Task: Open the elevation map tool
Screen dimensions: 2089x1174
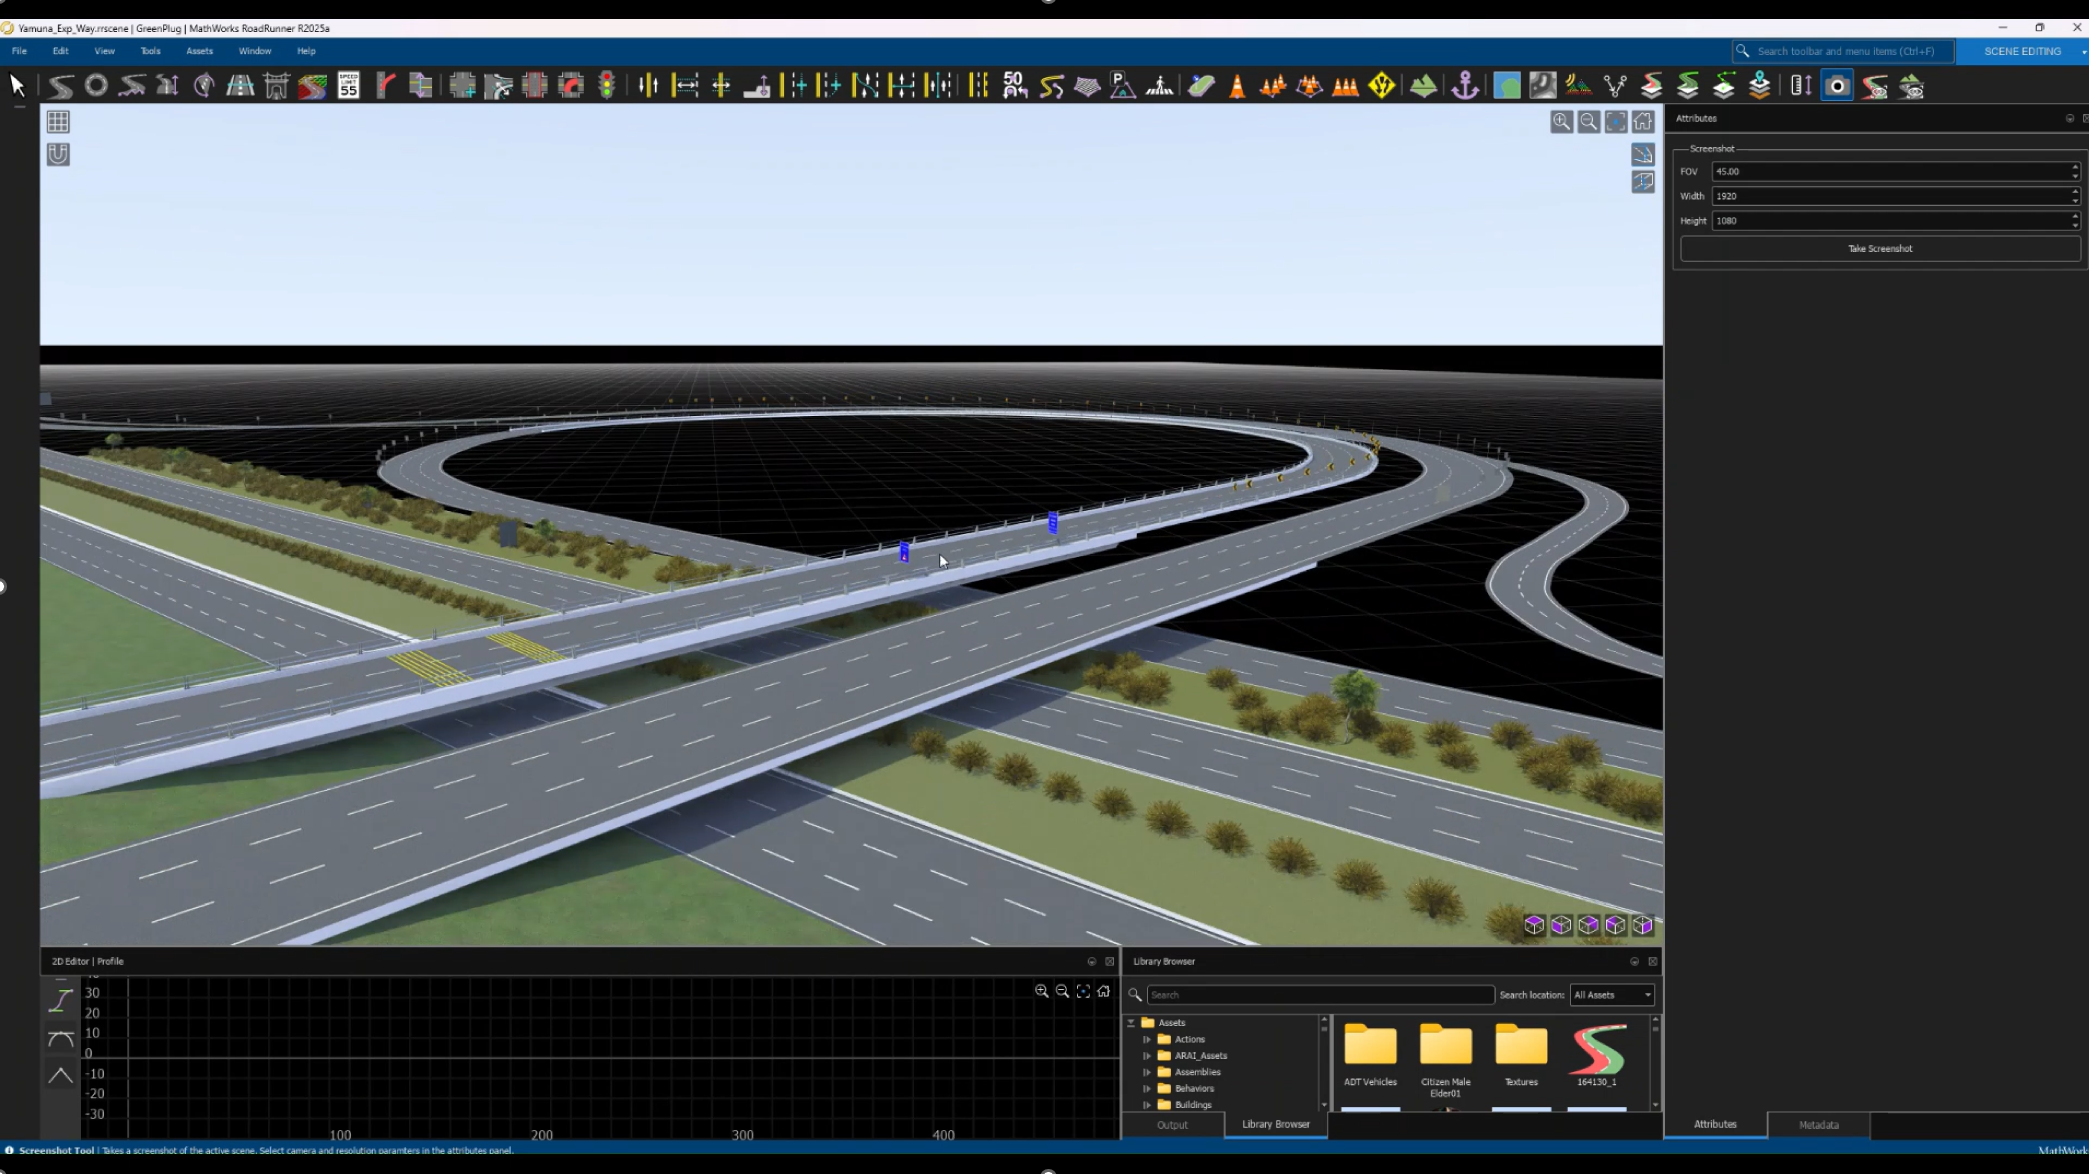Action: tap(1543, 86)
